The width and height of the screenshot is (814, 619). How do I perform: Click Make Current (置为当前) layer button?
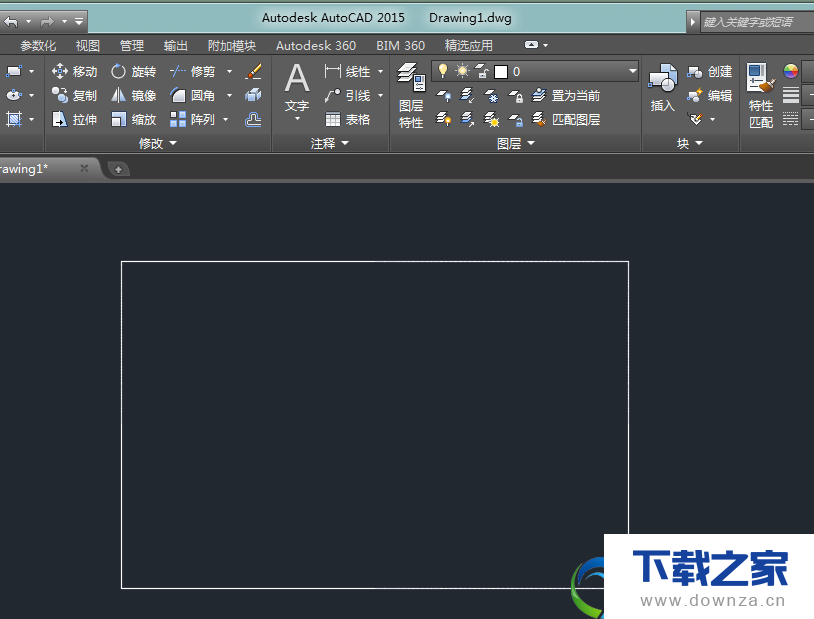pyautogui.click(x=566, y=96)
